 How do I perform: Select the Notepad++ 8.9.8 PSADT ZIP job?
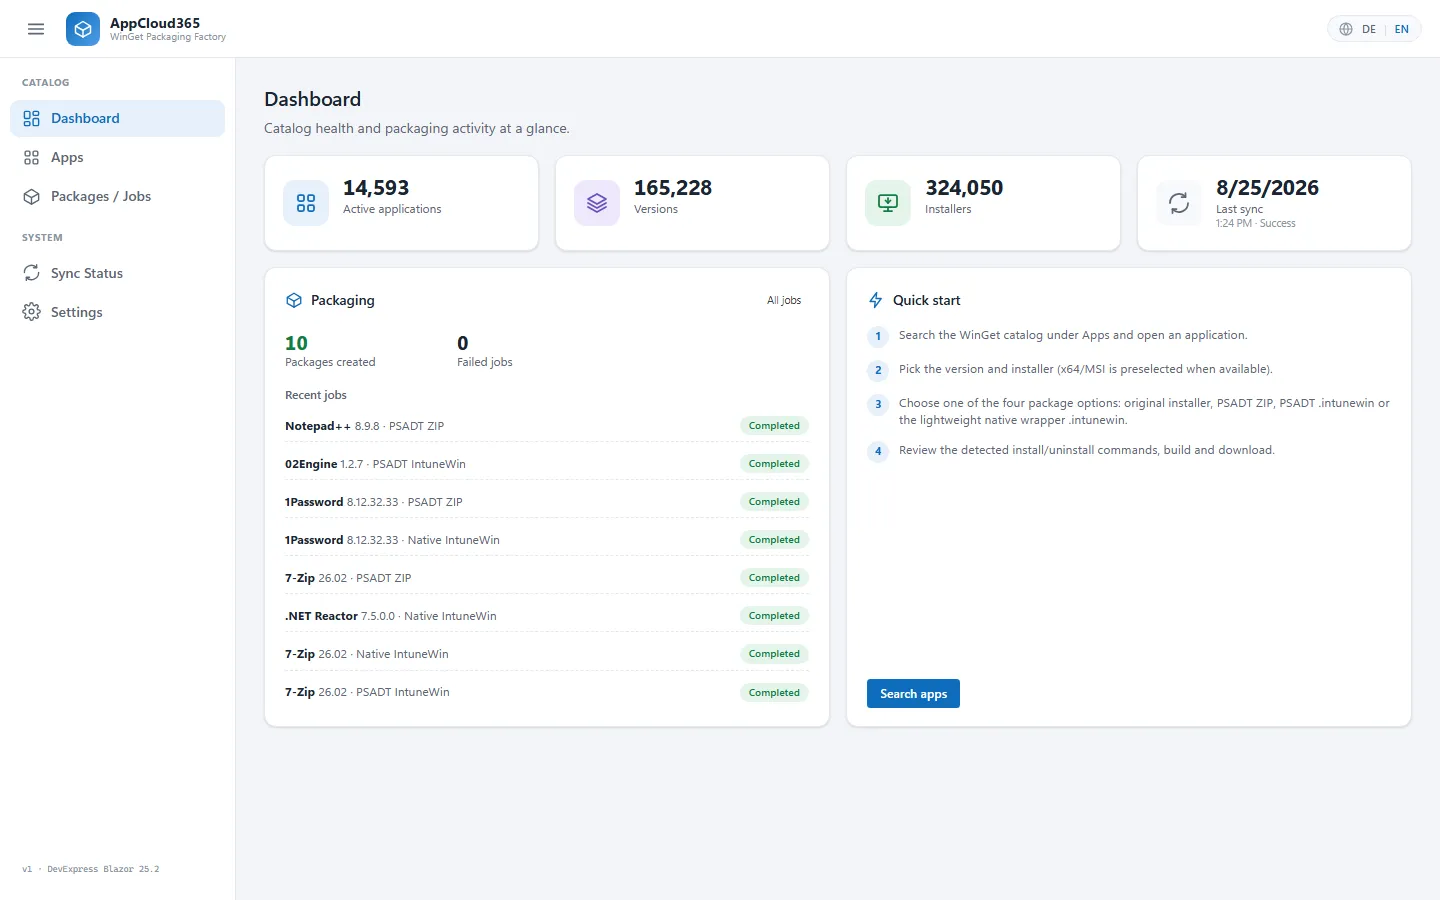[547, 426]
